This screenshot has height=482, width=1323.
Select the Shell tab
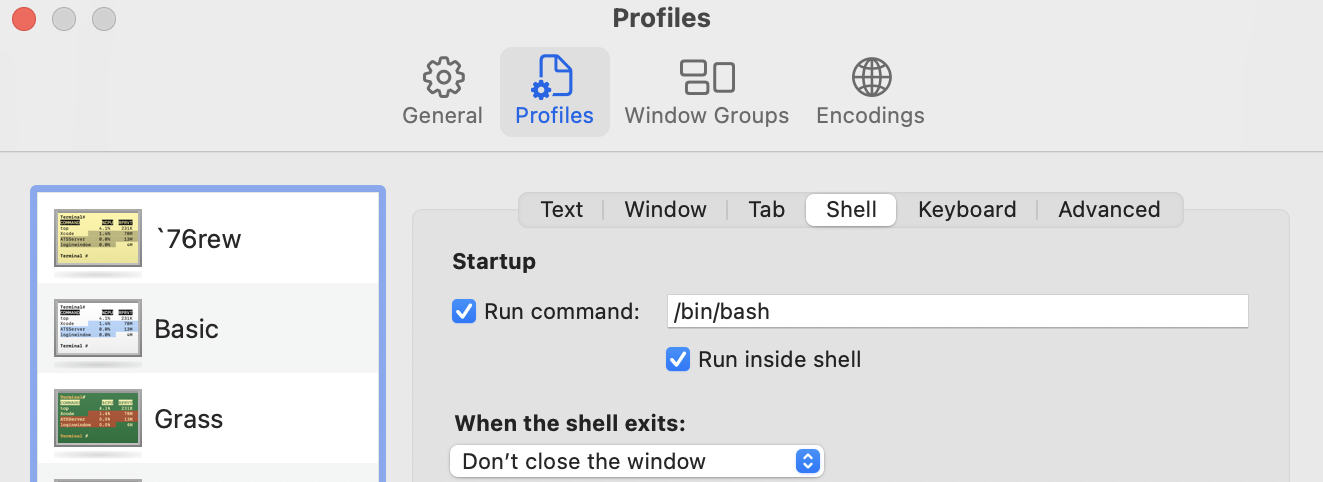coord(851,210)
